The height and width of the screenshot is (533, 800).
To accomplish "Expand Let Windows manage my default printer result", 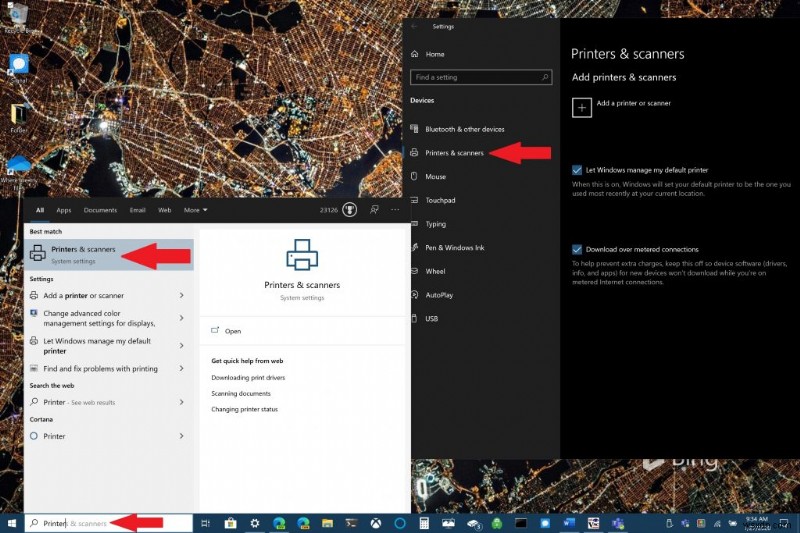I will pos(182,346).
